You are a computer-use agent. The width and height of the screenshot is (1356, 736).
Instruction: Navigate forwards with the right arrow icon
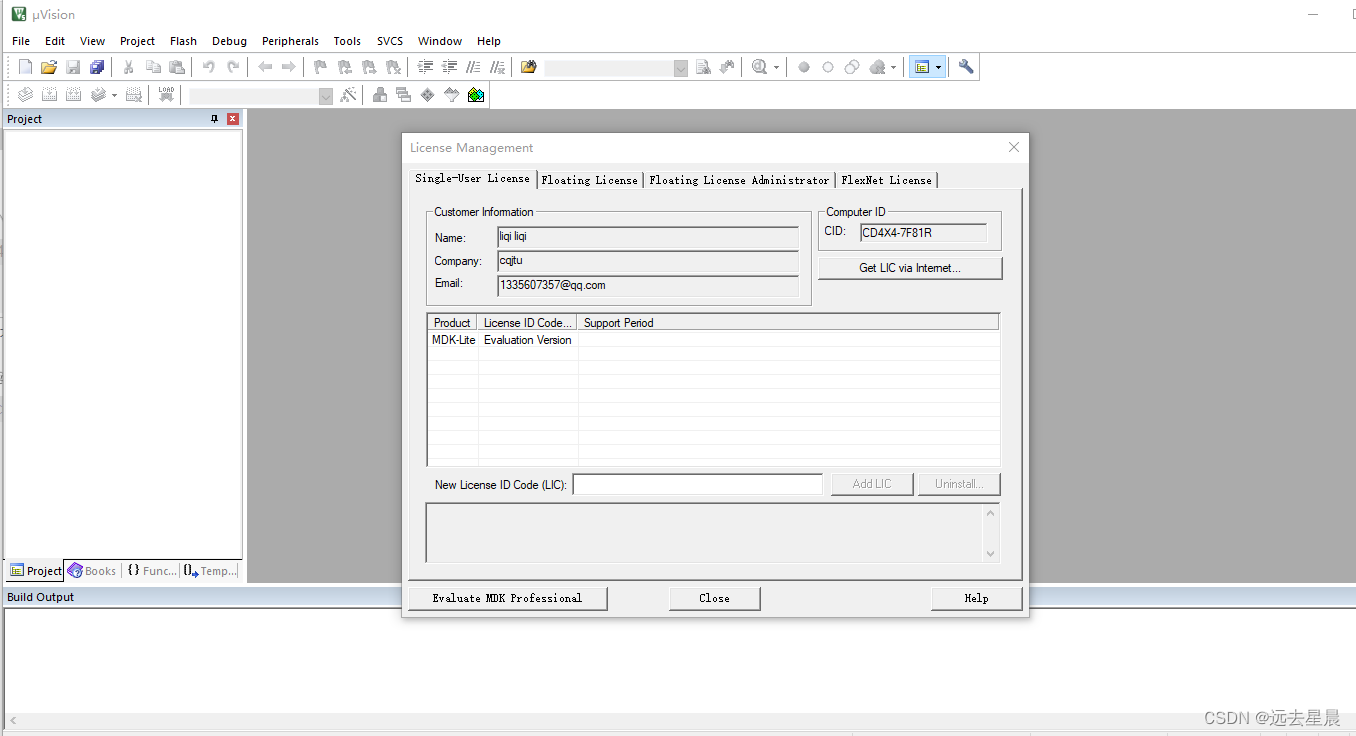[x=289, y=67]
